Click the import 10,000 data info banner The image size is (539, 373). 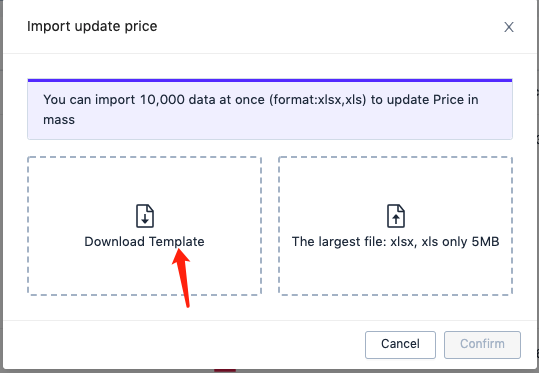pos(270,109)
